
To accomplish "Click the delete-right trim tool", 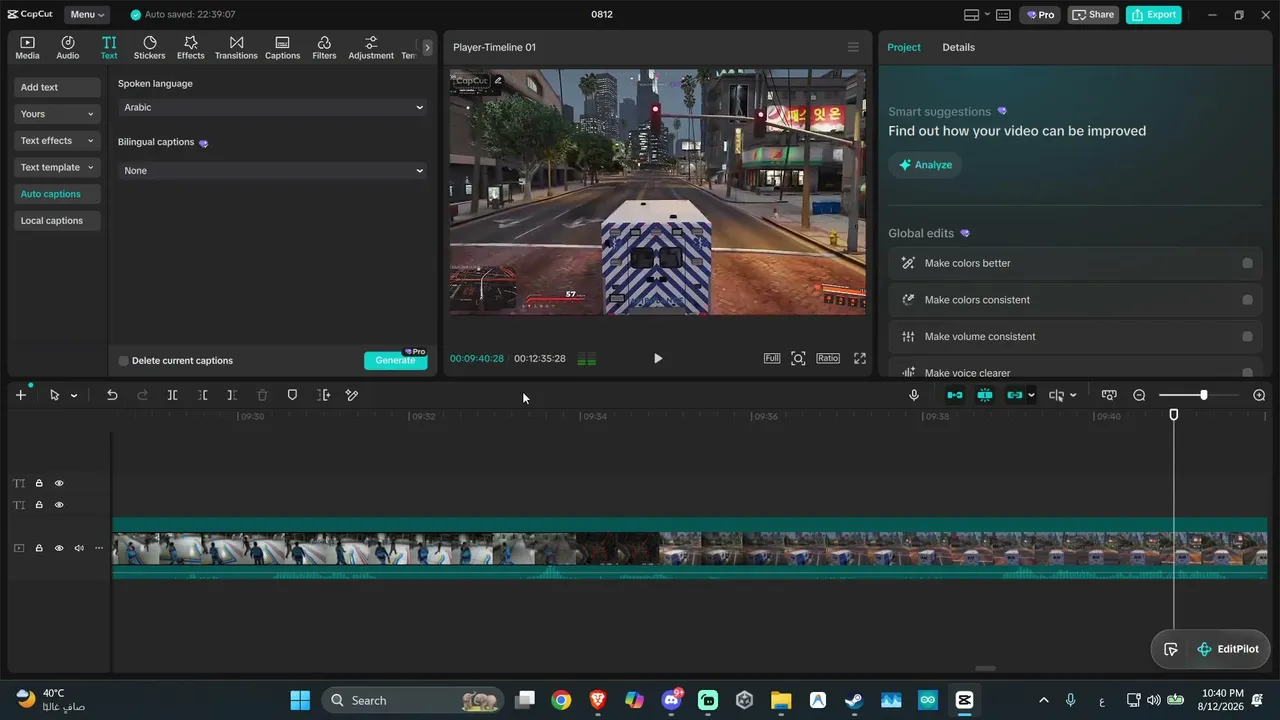I will [232, 395].
